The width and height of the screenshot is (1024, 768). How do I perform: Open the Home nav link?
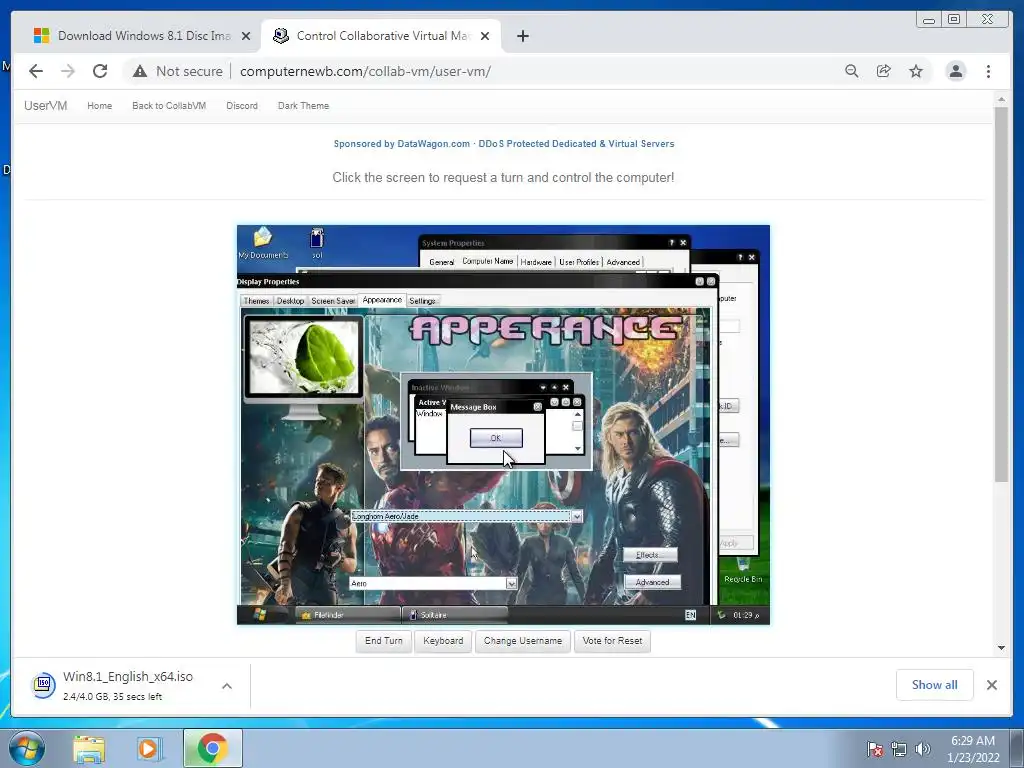click(x=99, y=106)
